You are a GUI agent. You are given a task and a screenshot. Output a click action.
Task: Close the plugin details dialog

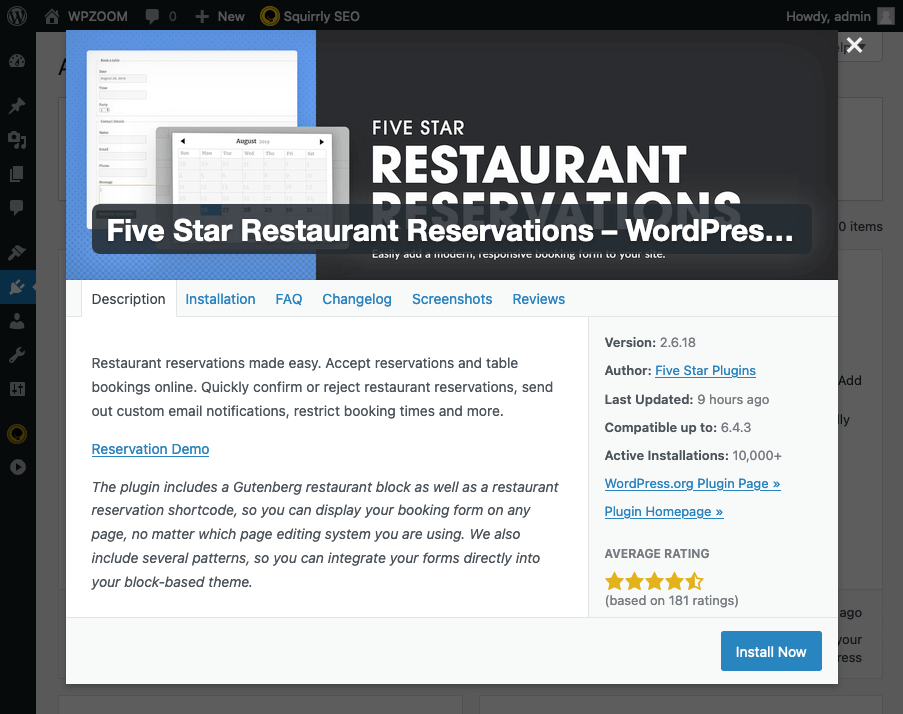(855, 45)
